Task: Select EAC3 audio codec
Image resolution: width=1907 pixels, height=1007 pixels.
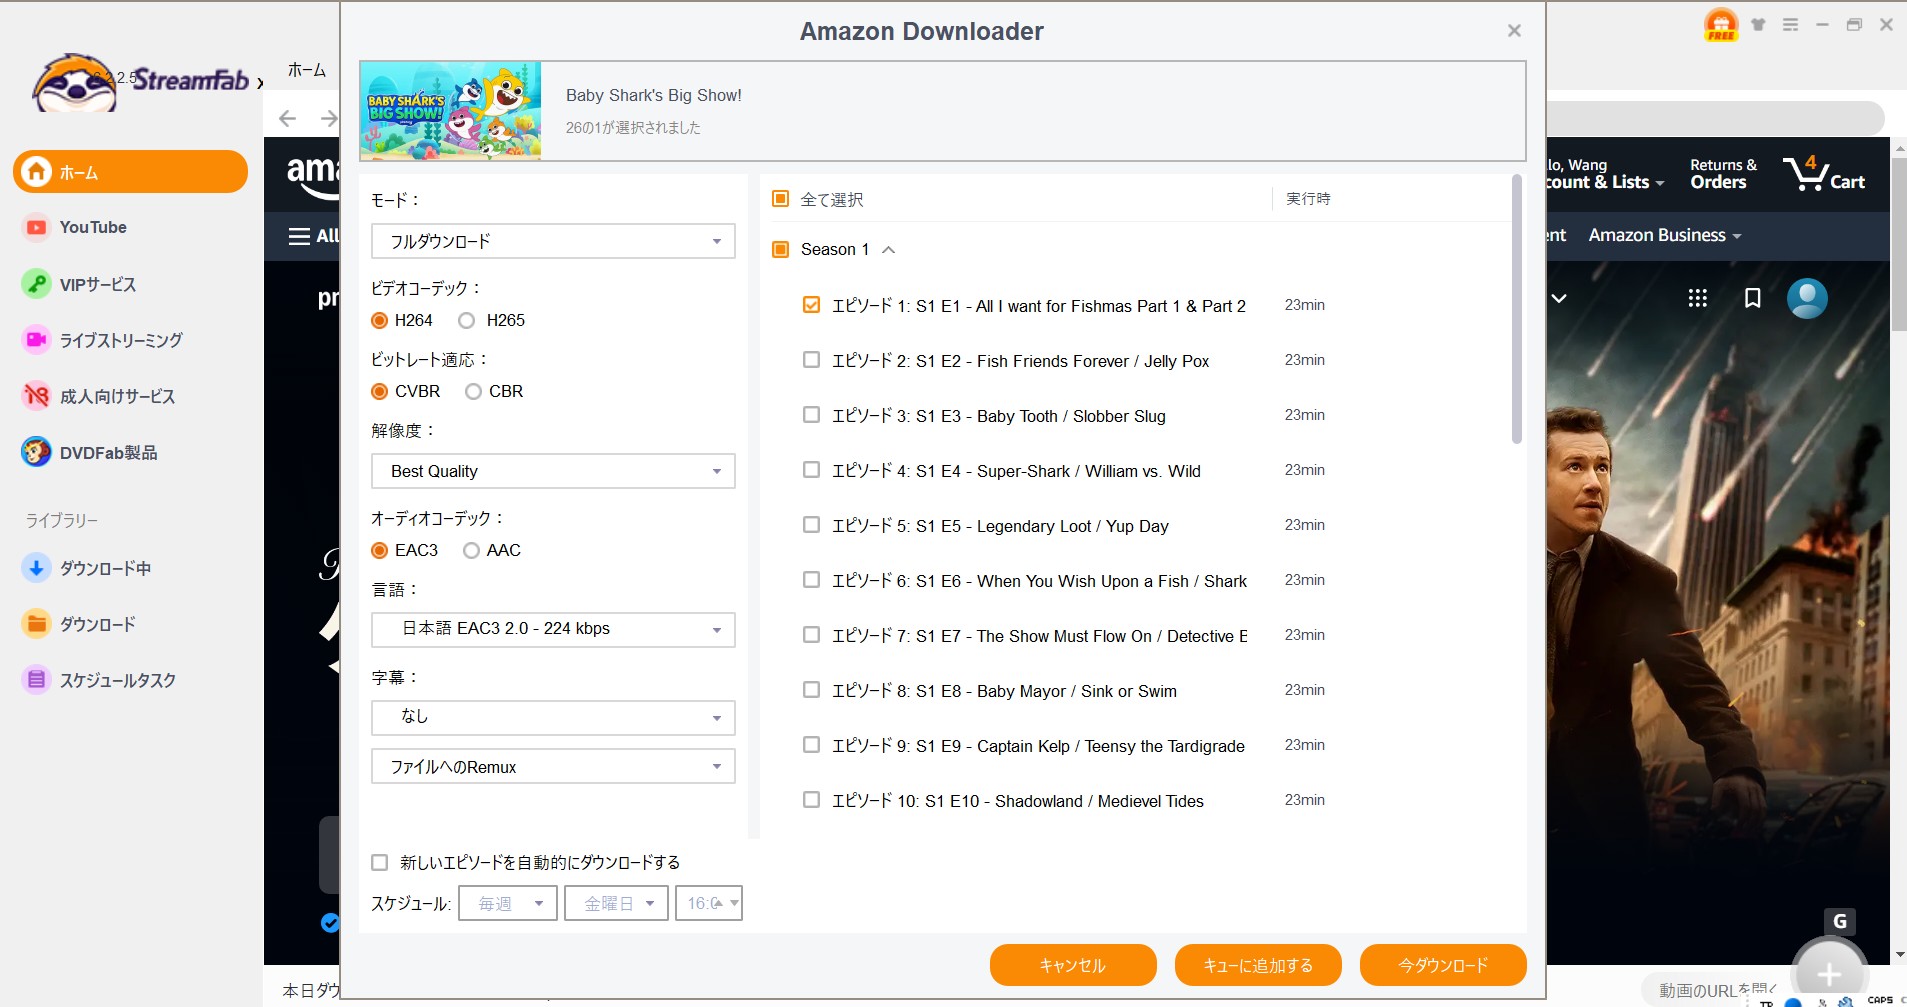Action: [x=379, y=550]
